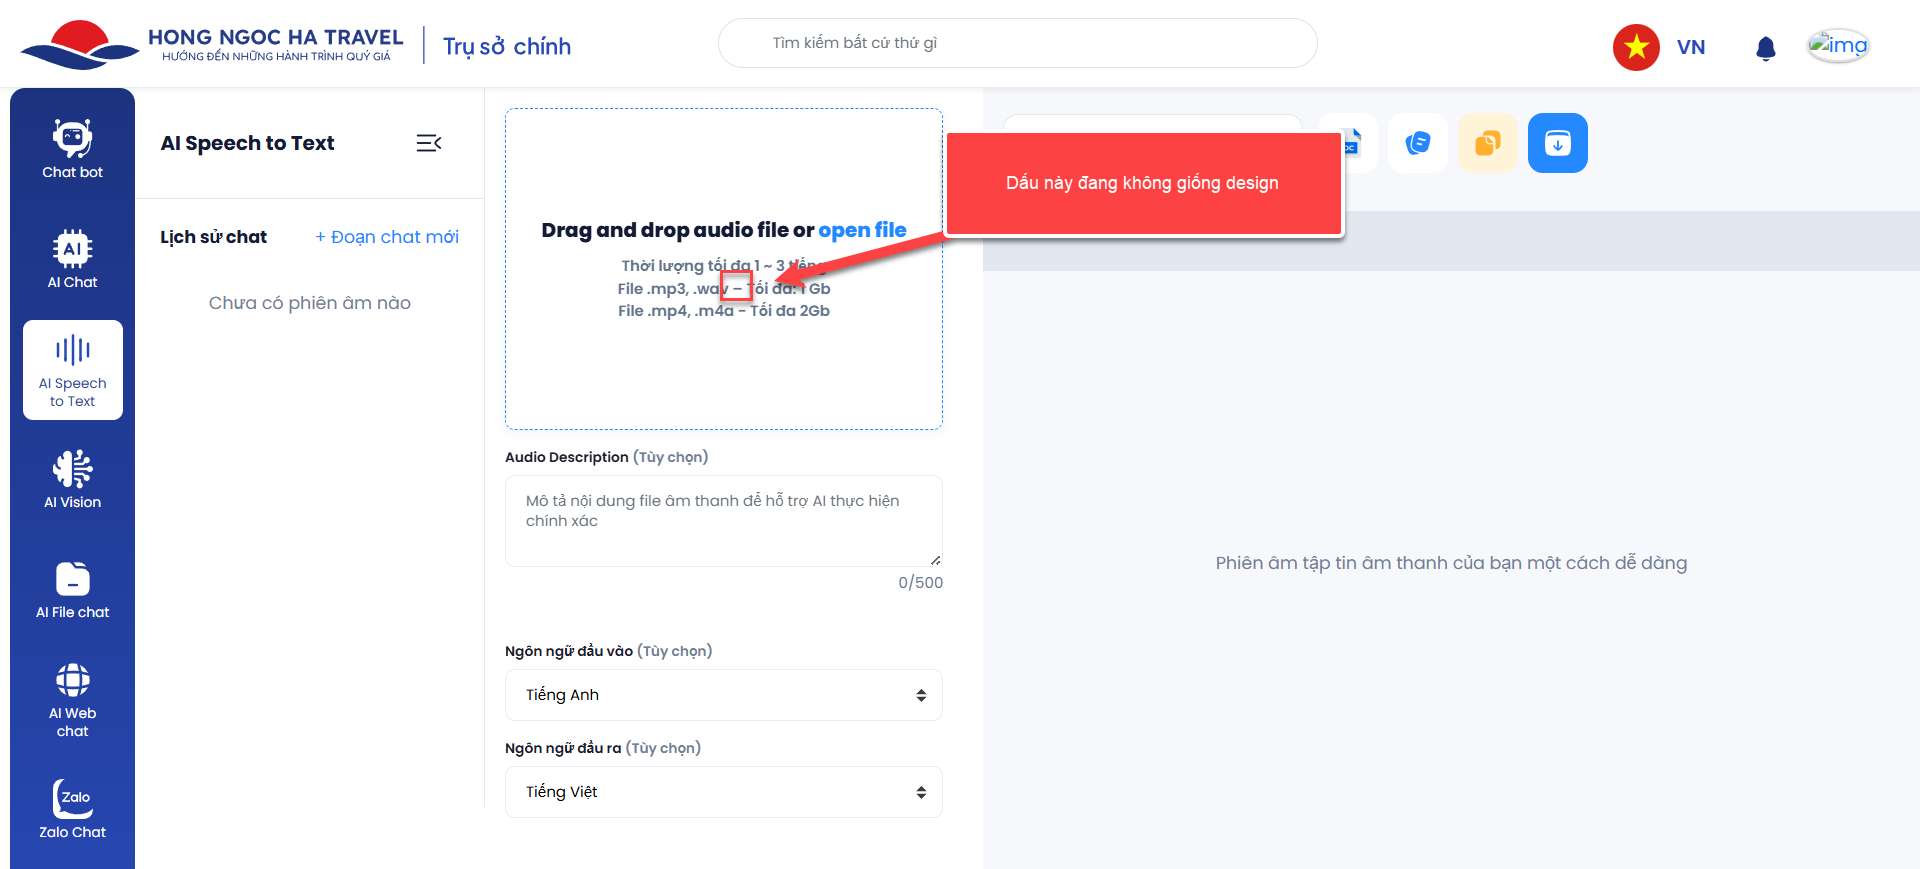1920x869 pixels.
Task: Open AI Vision from the sidebar
Action: tap(72, 480)
